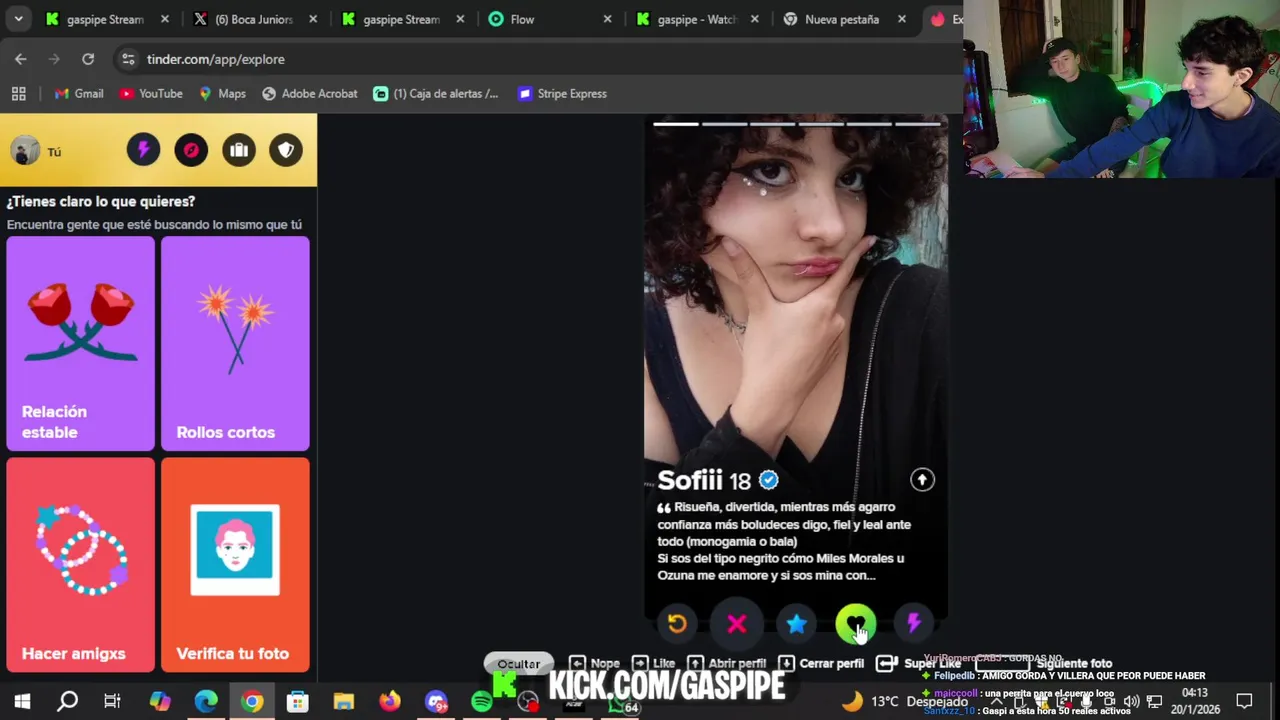Viewport: 1280px width, 720px height.
Task: Switch to the gaspipe - Watch tab
Action: coord(696,19)
